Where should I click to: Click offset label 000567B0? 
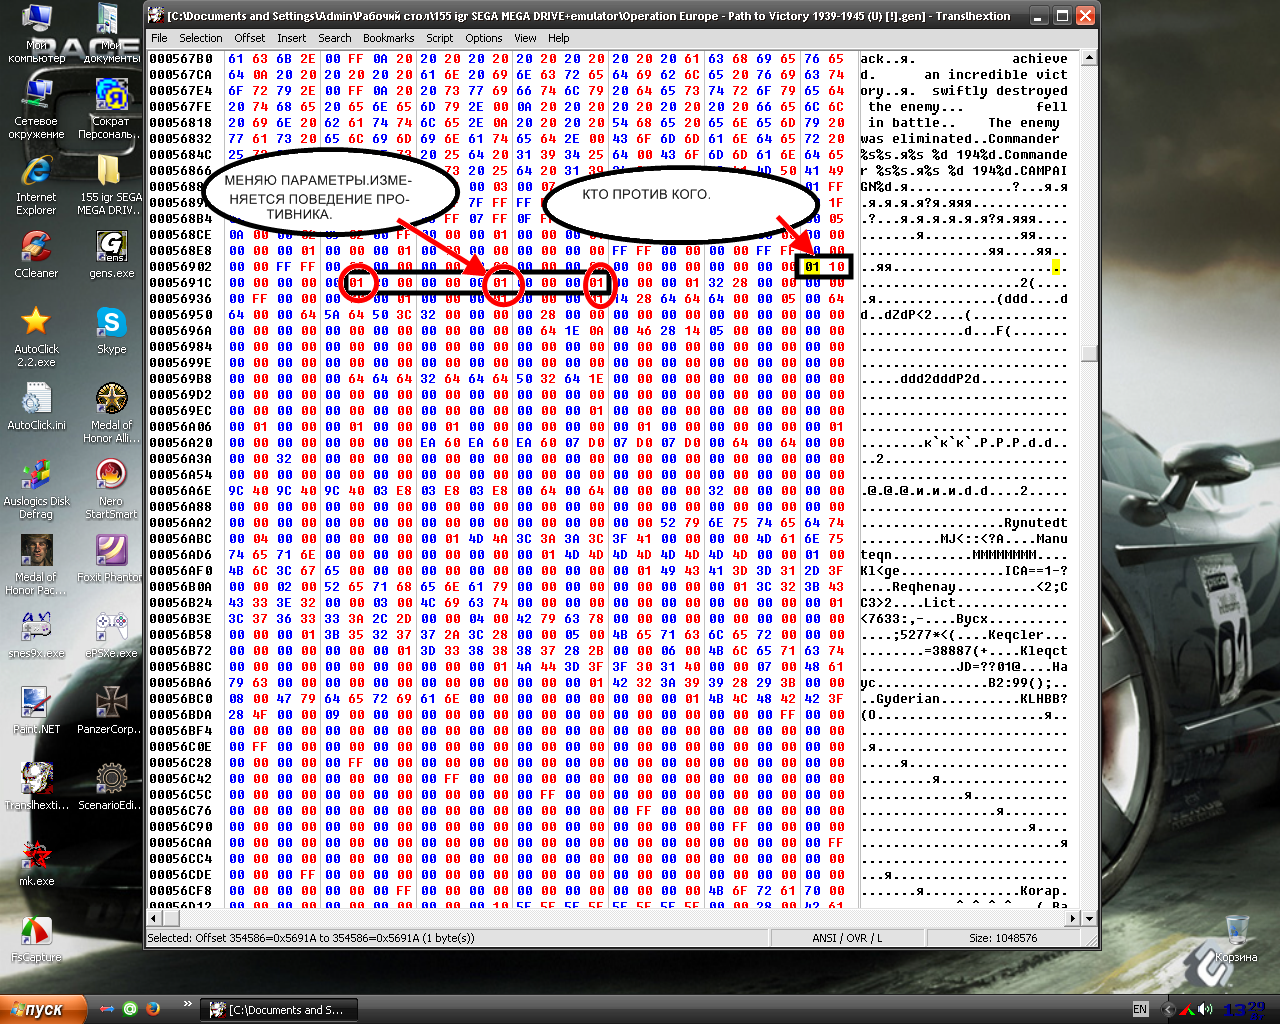click(181, 59)
